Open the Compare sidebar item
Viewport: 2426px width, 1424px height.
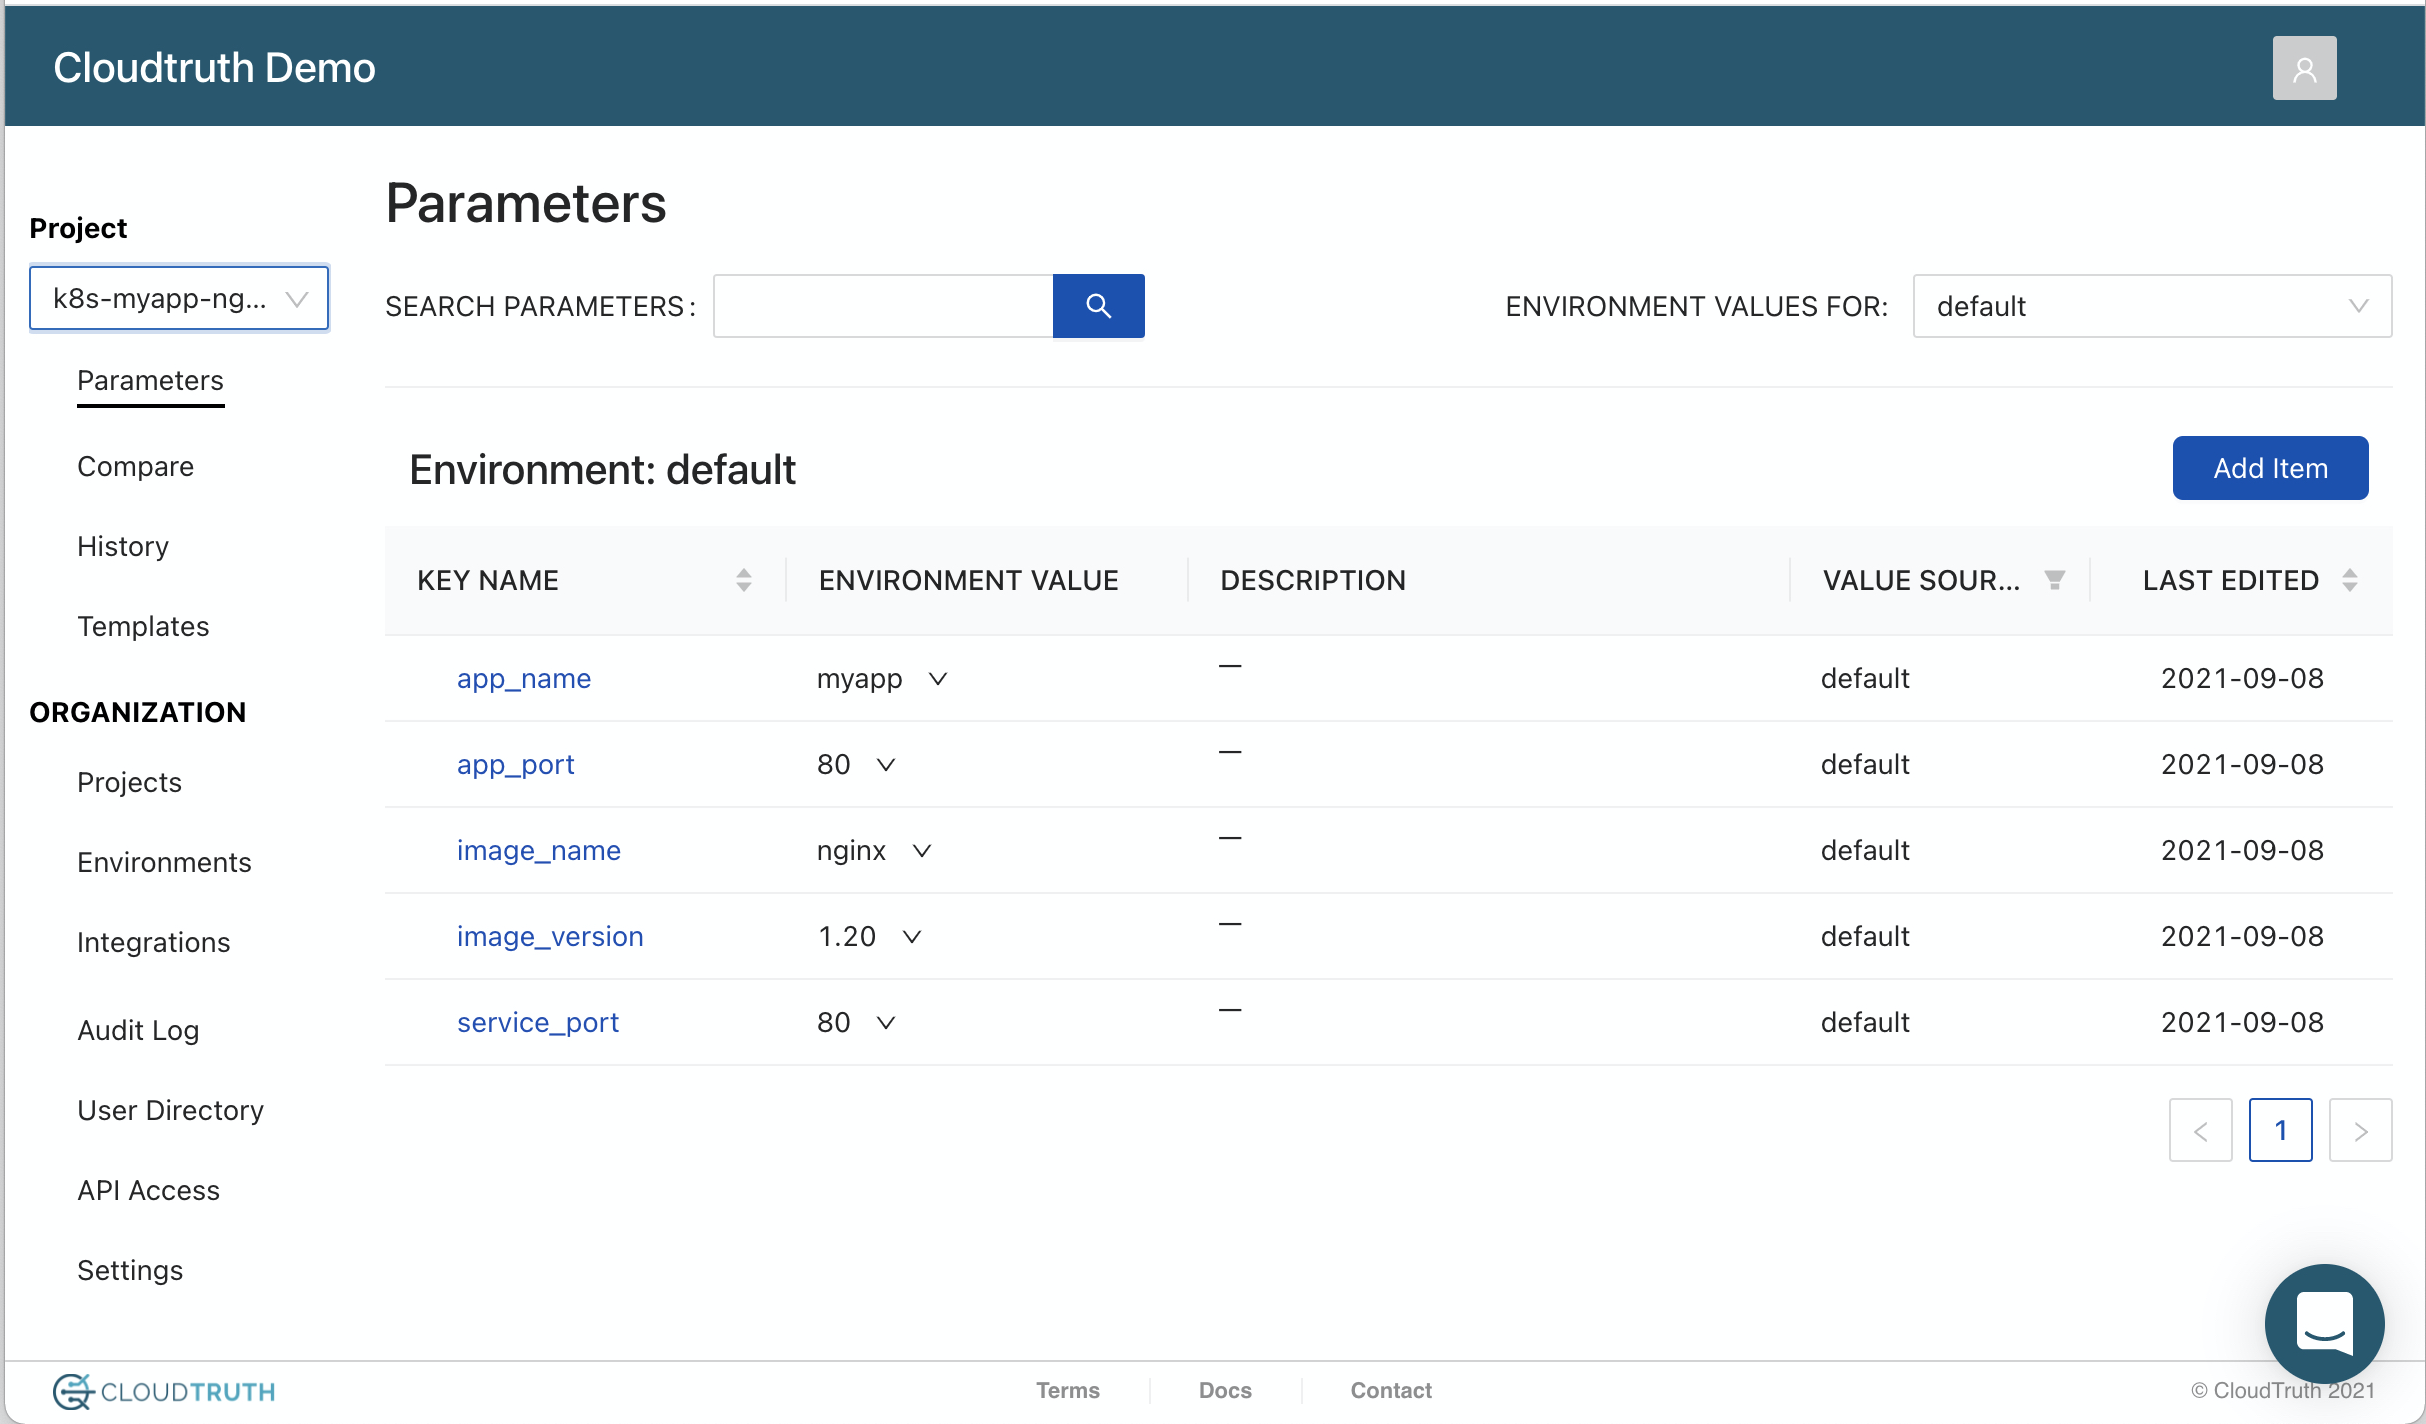point(135,467)
